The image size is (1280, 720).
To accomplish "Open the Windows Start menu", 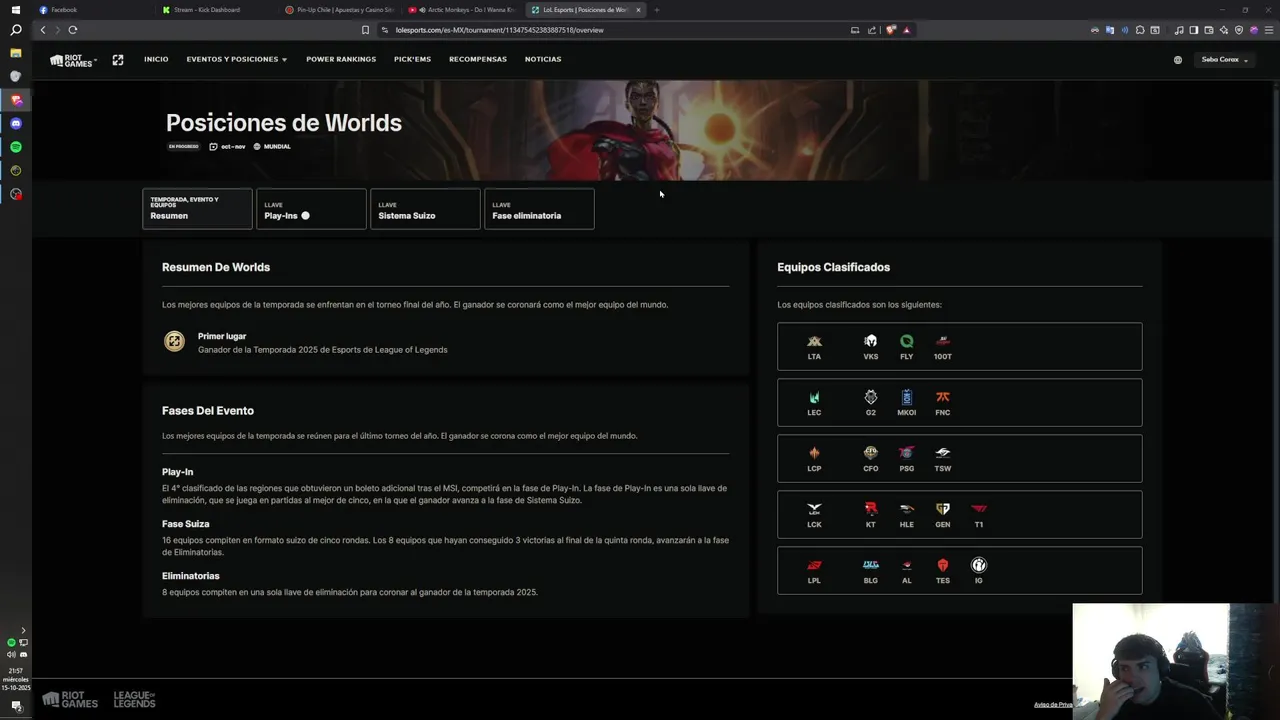I will (15, 9).
